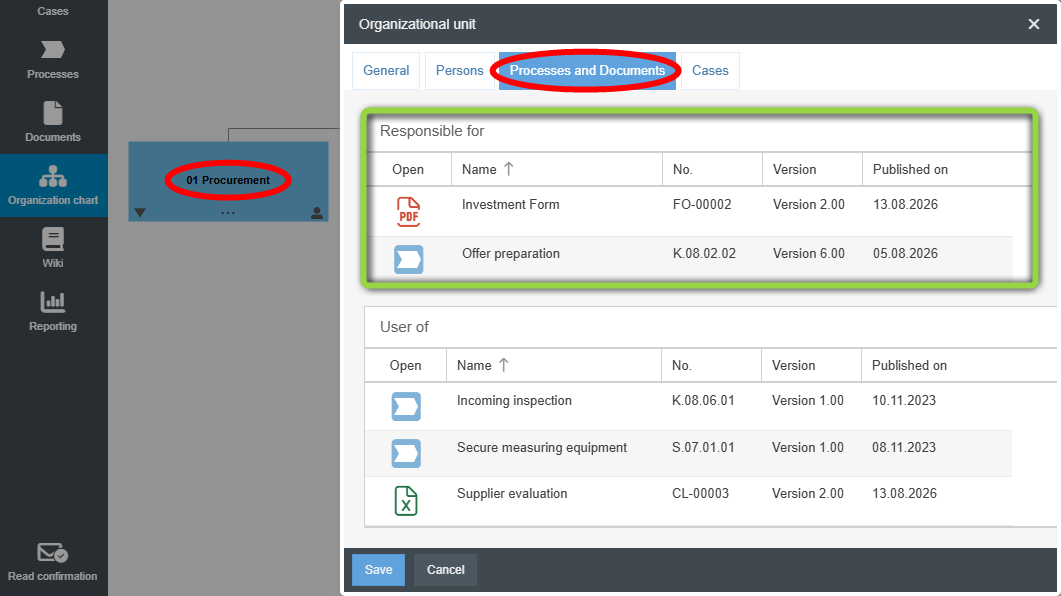Screen dimensions: 1061x596
Task: Open the Wiki sidebar section
Action: pyautogui.click(x=53, y=248)
